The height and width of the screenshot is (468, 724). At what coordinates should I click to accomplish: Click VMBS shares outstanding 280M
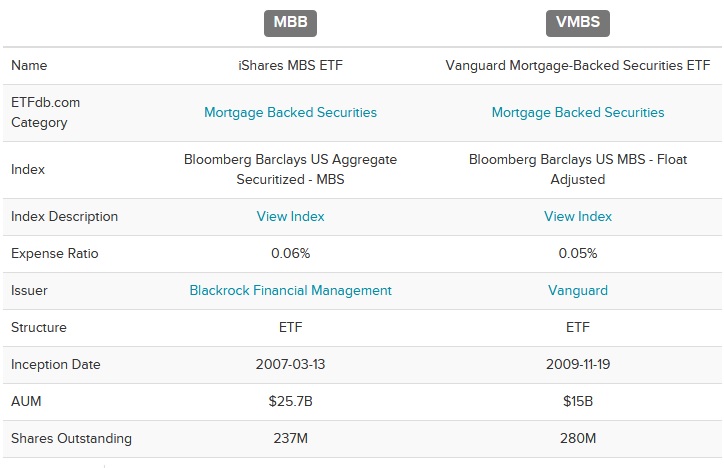pos(578,438)
